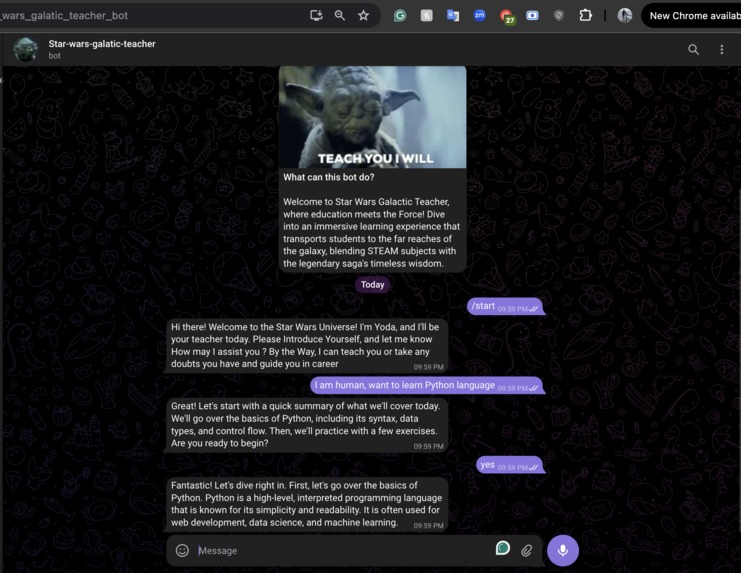Image resolution: width=741 pixels, height=573 pixels.
Task: Click the purple microphone voice button
Action: pyautogui.click(x=563, y=550)
